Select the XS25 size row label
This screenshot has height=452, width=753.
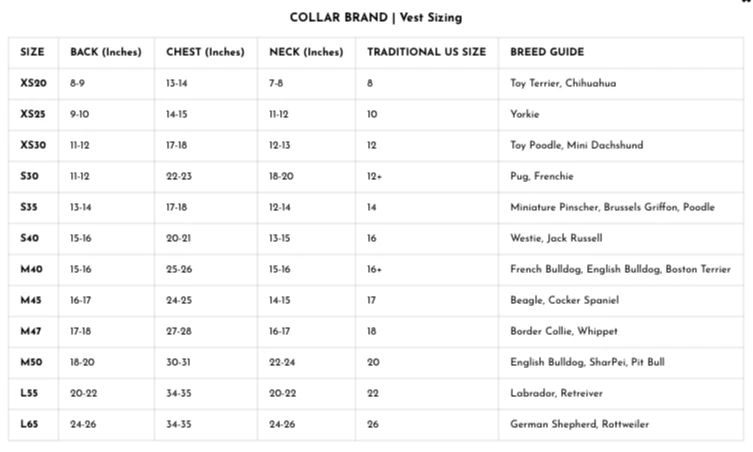33,114
